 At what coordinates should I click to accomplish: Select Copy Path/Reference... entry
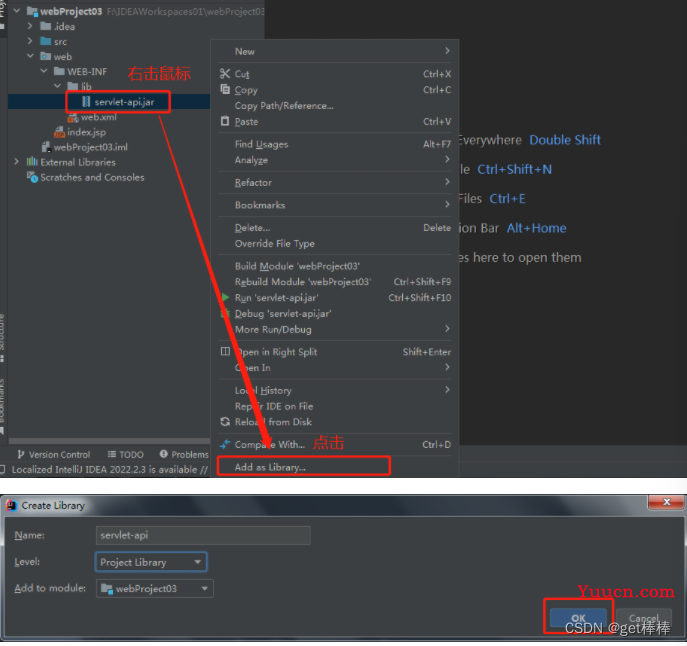tap(335, 106)
